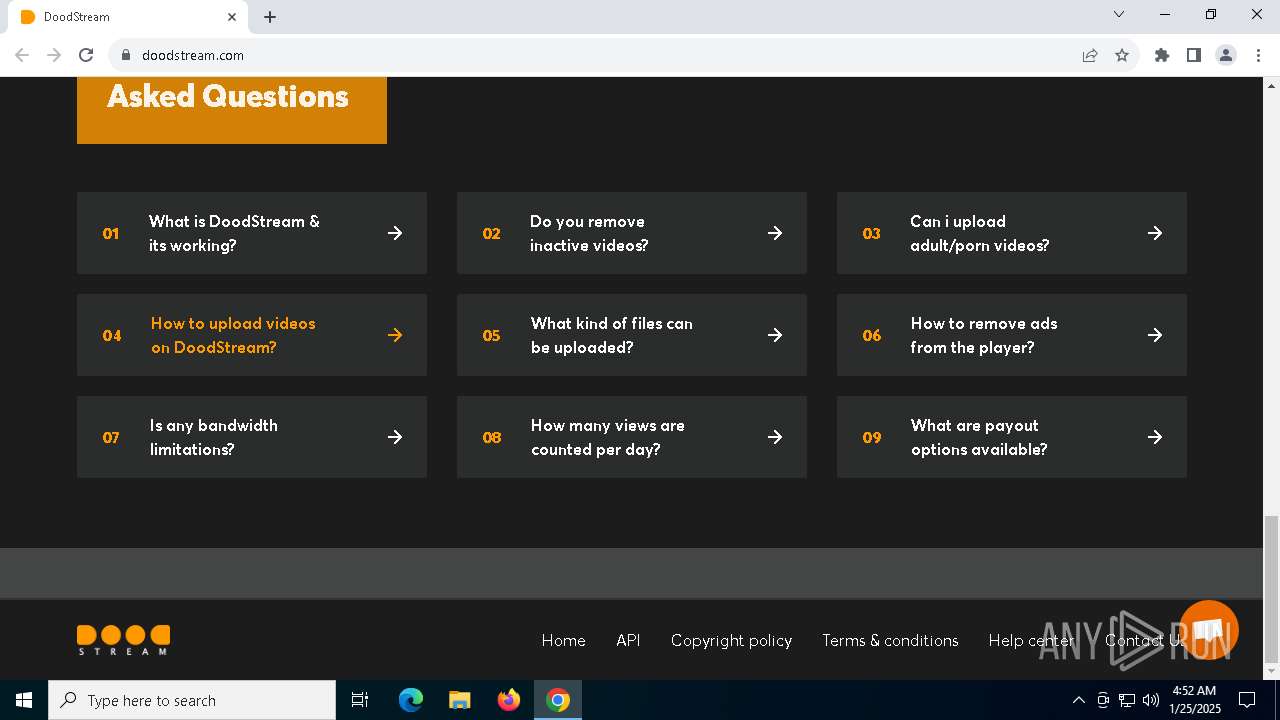Open the Windows notification center
1280x720 pixels.
pos(1247,700)
